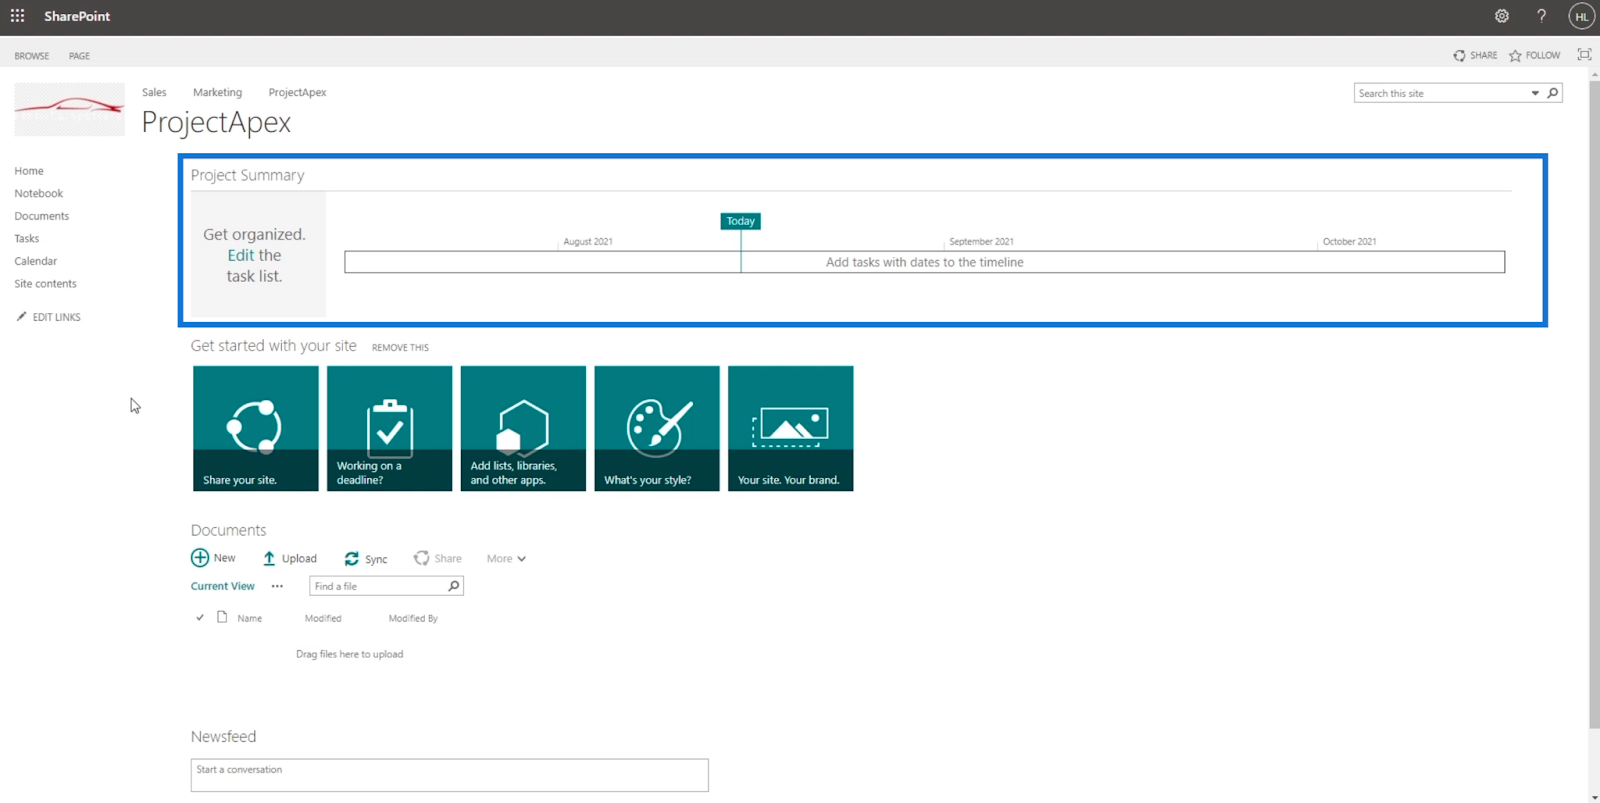Image resolution: width=1600 pixels, height=803 pixels.
Task: Click the Sync documents icon
Action: [352, 559]
